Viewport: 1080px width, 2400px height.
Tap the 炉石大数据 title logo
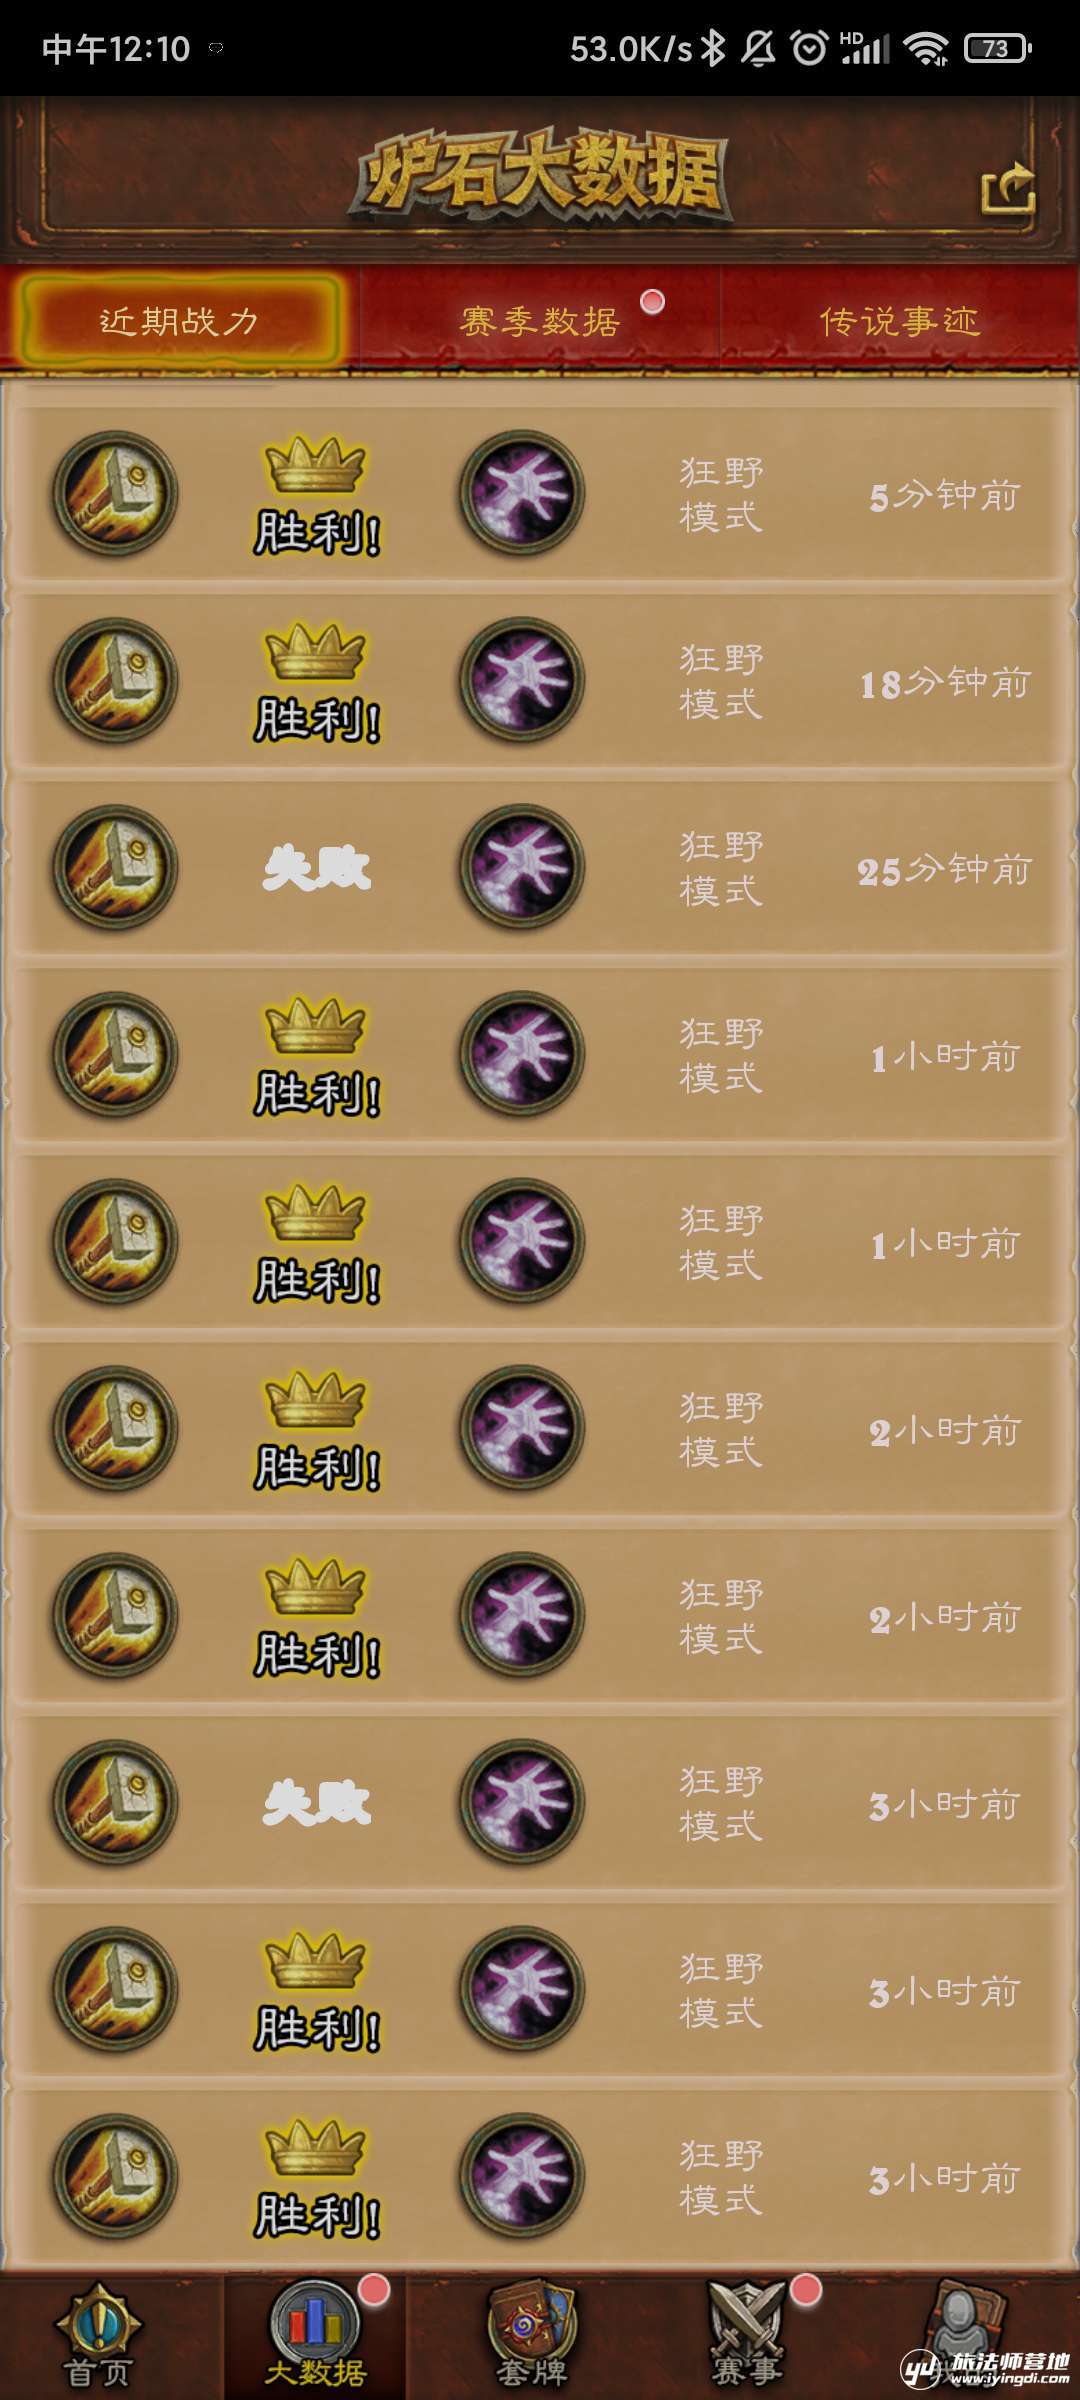(x=540, y=178)
